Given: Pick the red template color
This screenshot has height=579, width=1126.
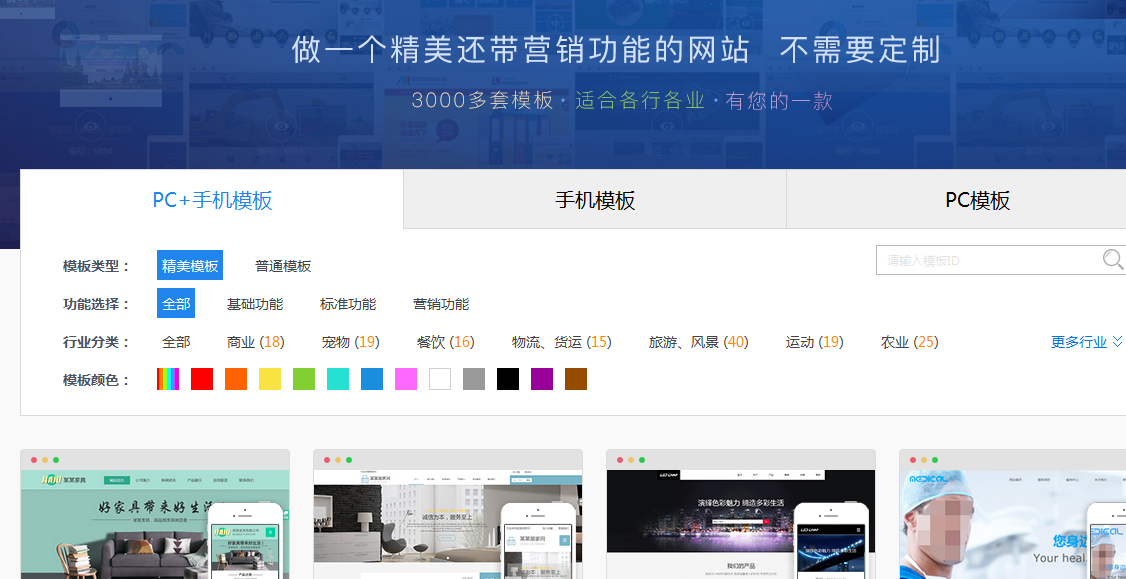Looking at the screenshot, I should pyautogui.click(x=202, y=379).
